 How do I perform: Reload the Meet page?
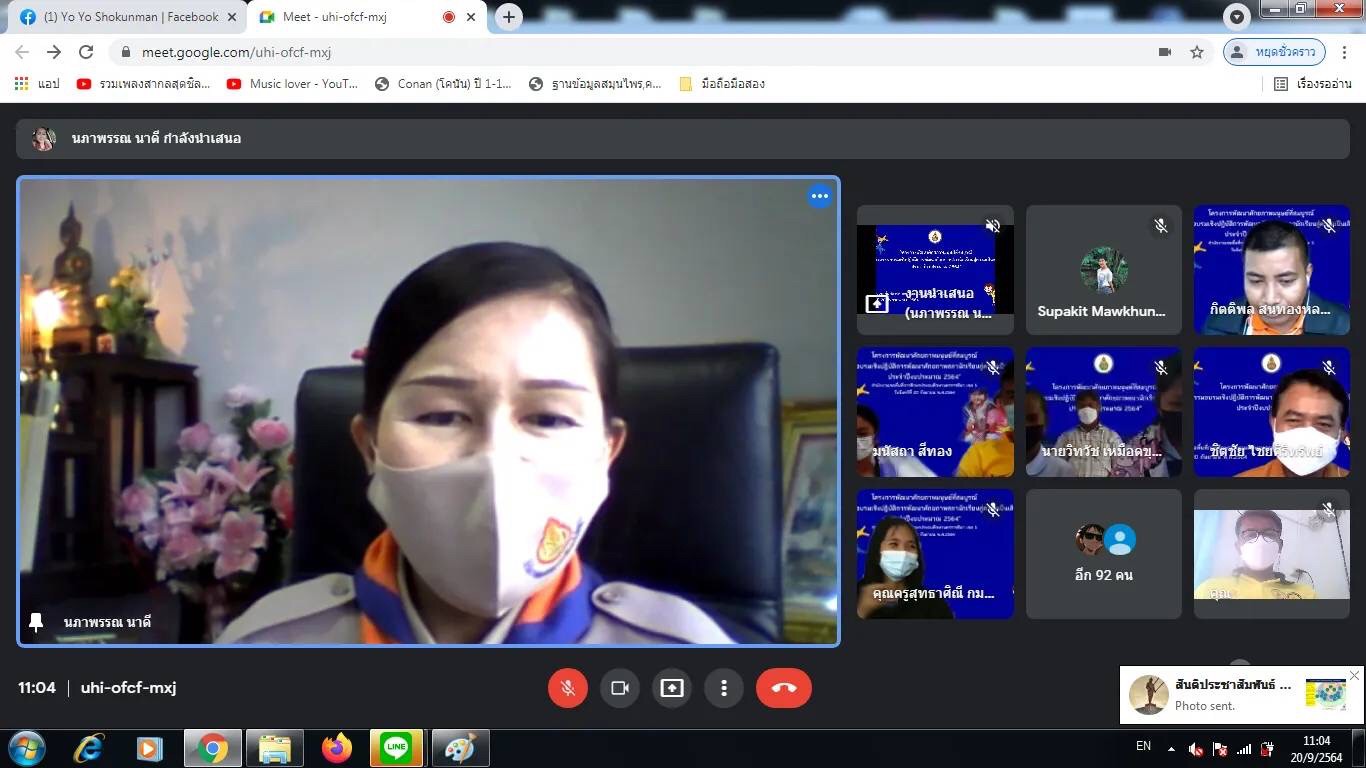click(x=86, y=52)
